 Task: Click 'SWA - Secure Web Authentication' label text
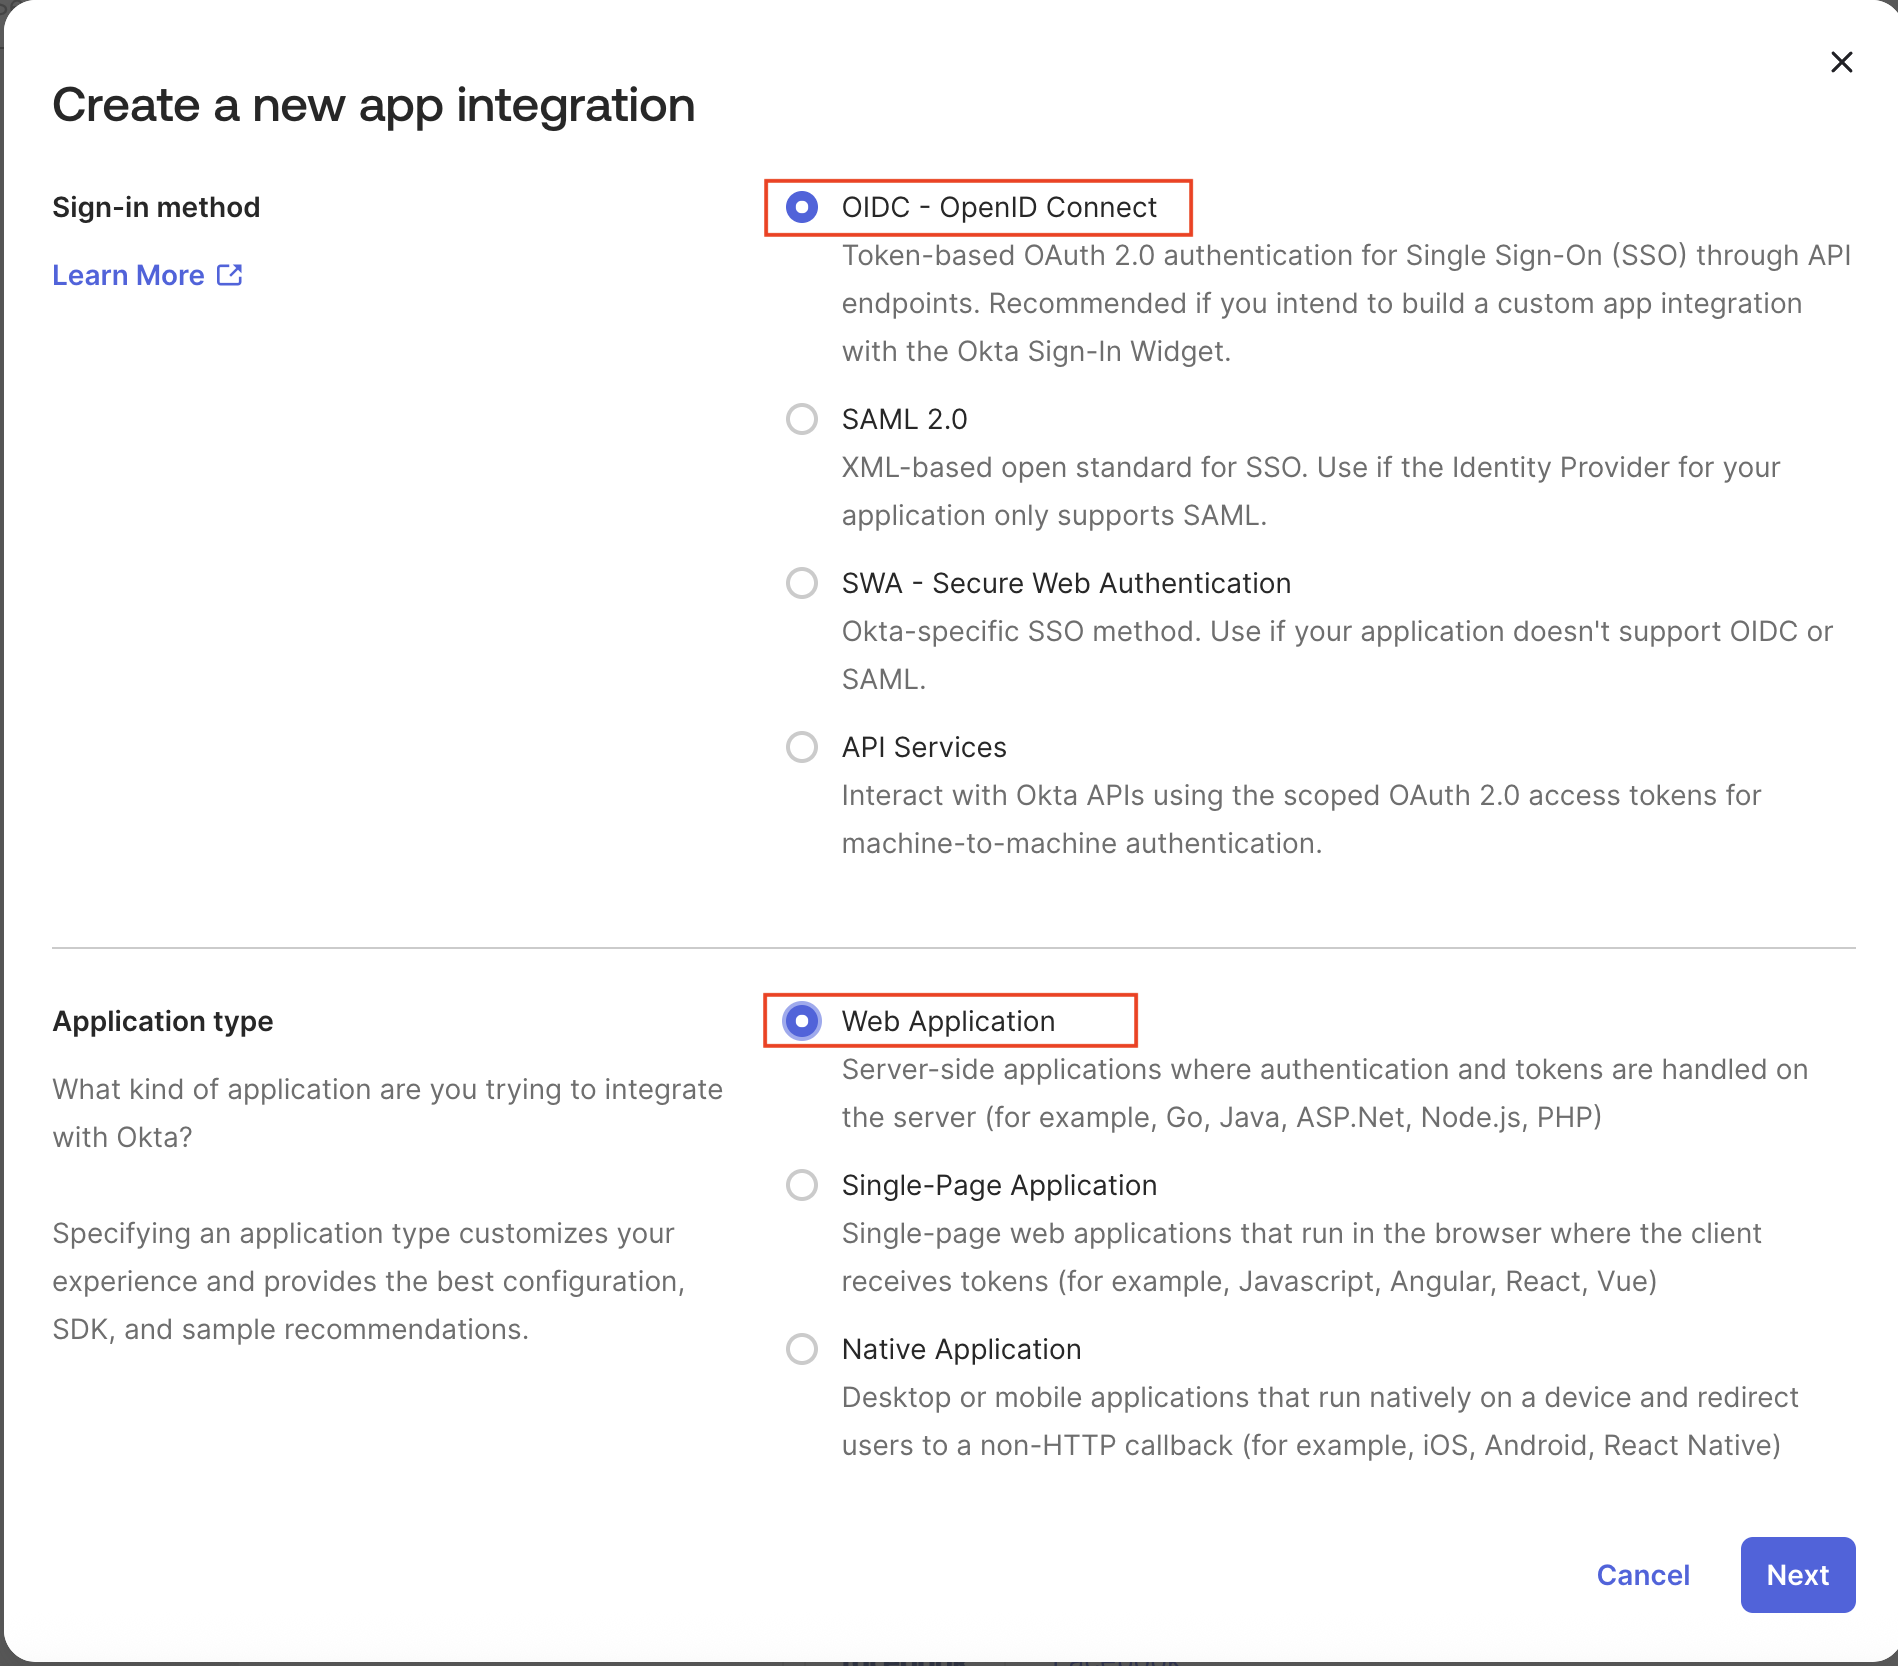(x=1065, y=583)
